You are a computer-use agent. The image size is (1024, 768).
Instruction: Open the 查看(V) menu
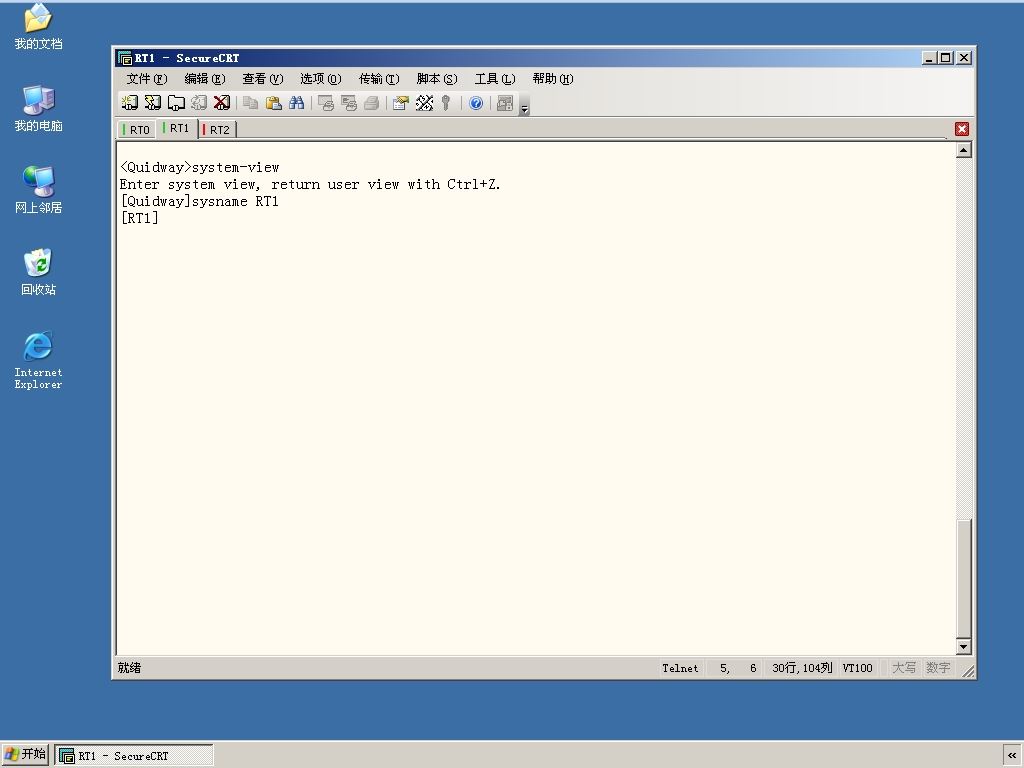(263, 79)
